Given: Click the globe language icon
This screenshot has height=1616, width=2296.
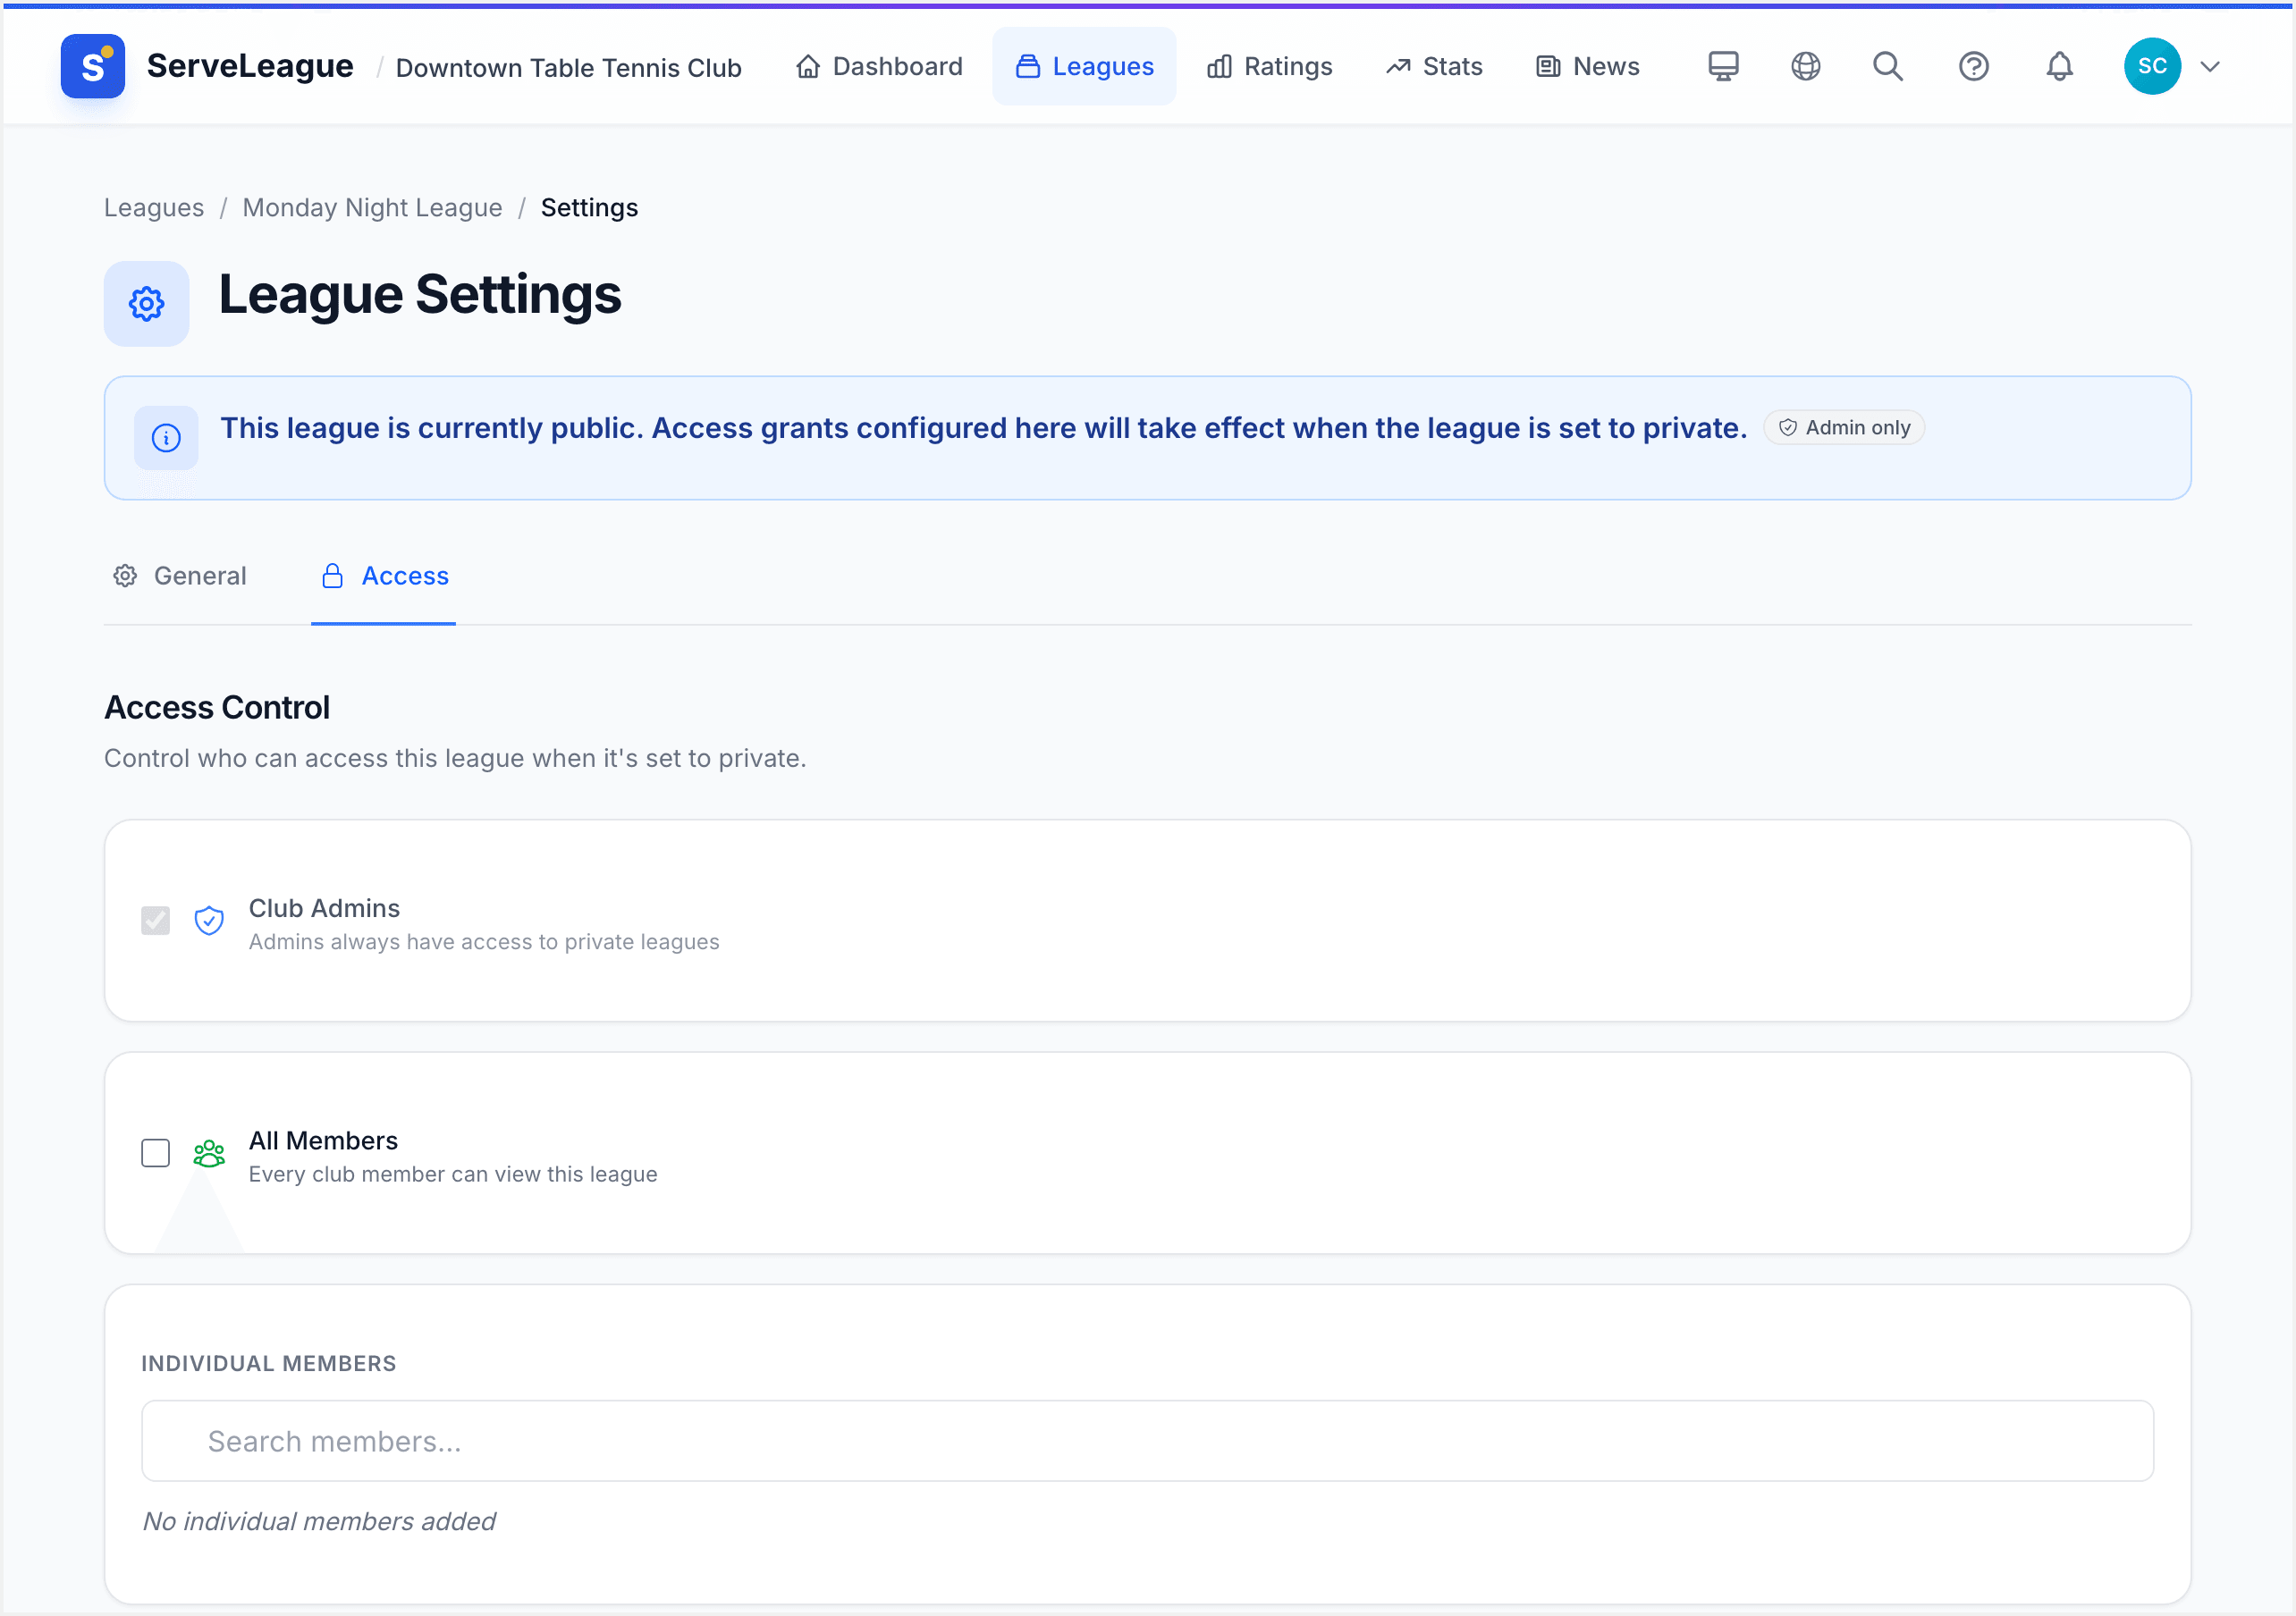Looking at the screenshot, I should [x=1805, y=66].
